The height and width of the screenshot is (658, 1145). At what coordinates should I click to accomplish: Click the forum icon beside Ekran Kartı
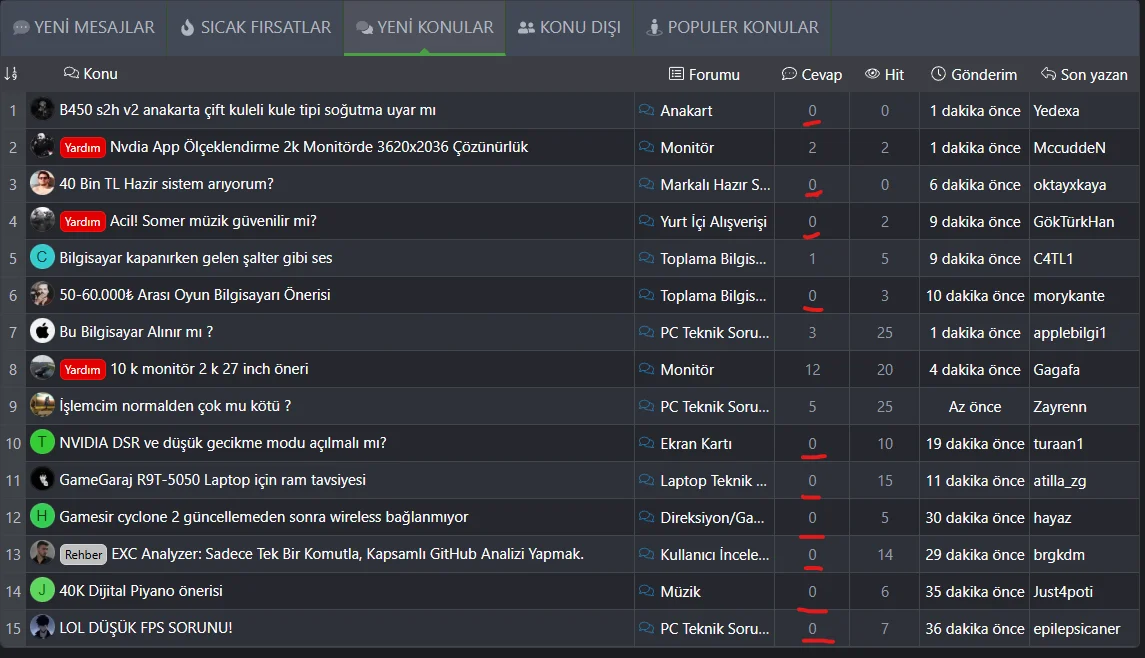647,444
